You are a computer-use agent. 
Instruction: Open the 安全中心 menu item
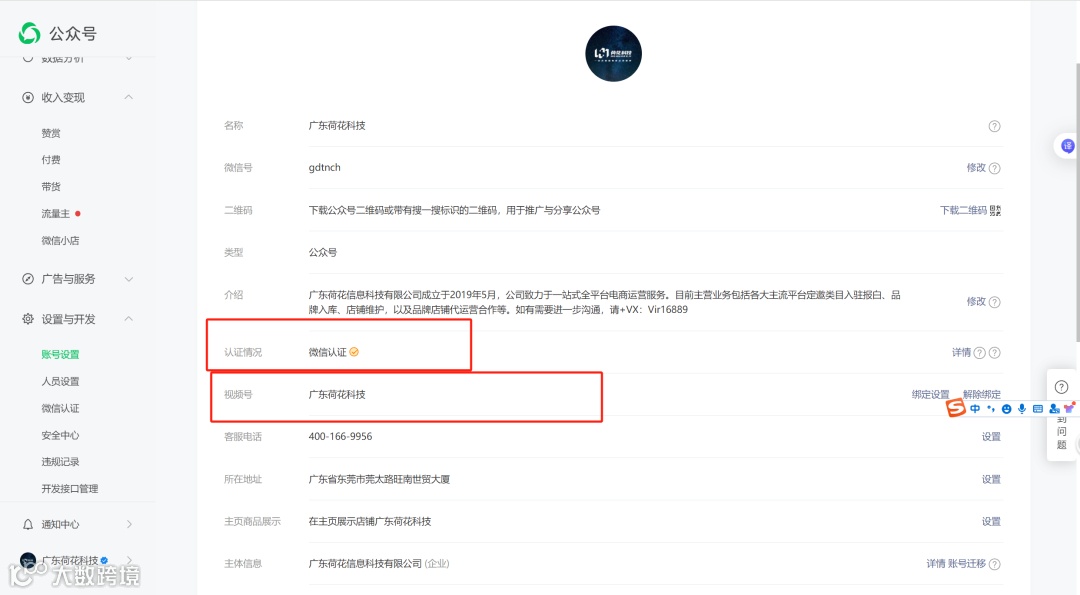tap(60, 435)
